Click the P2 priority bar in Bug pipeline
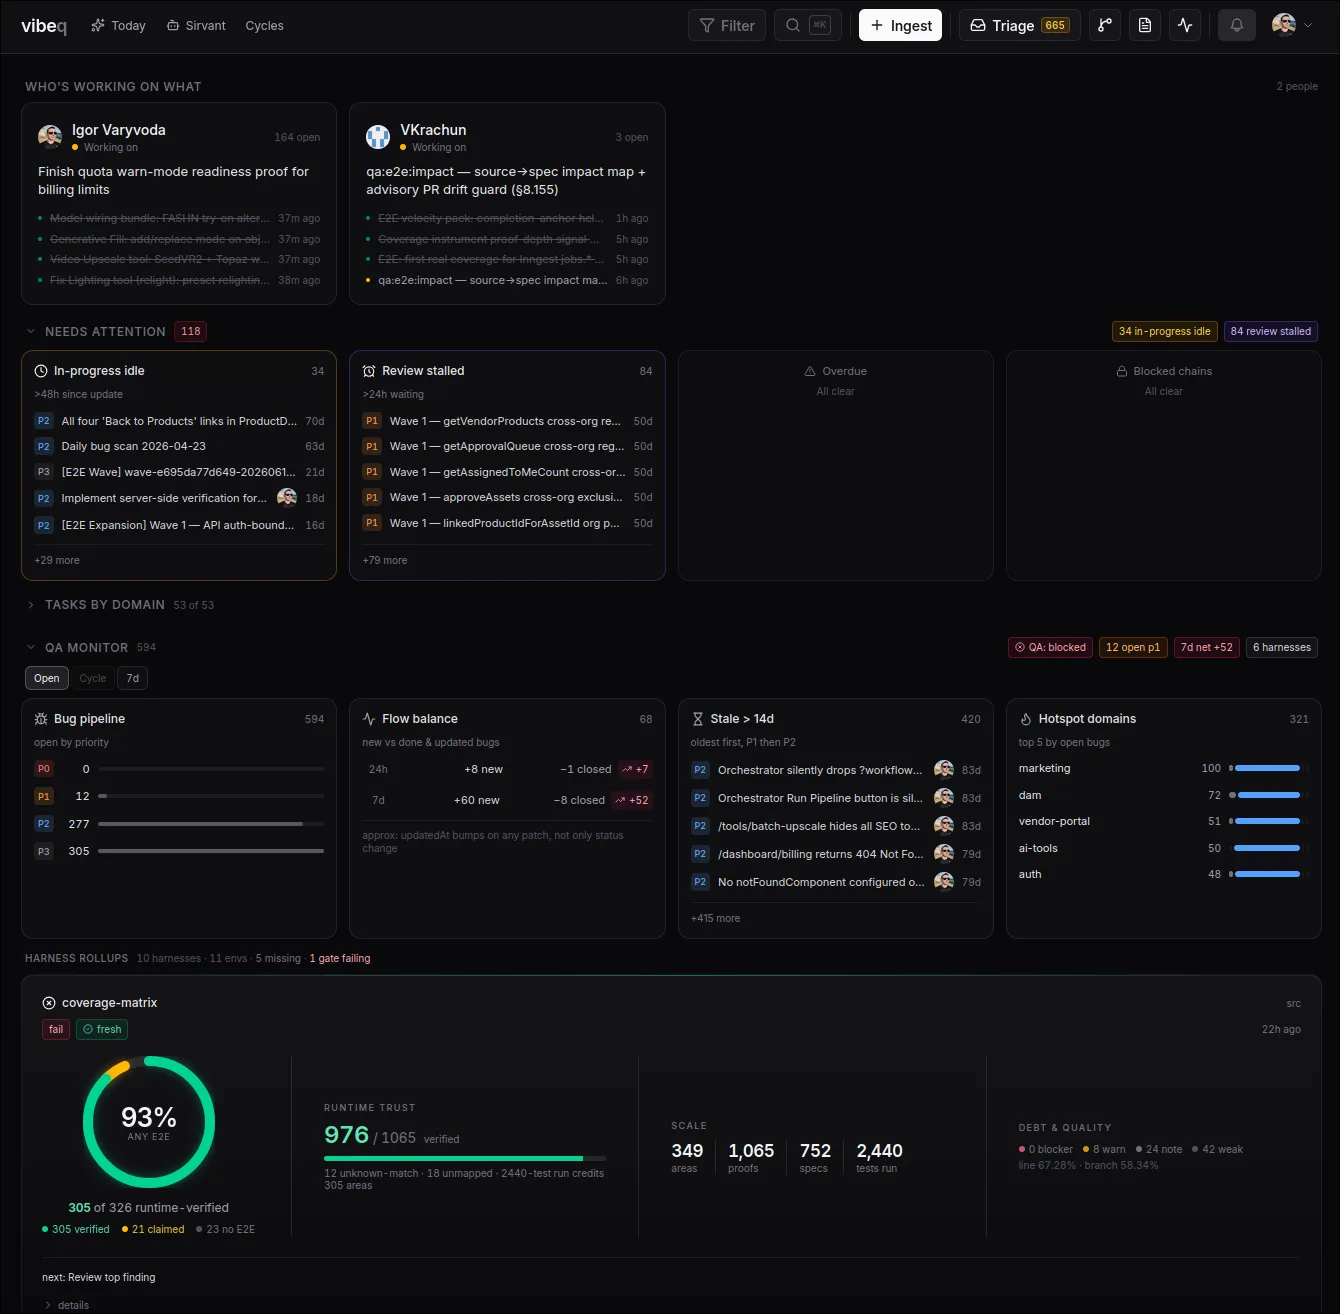 pyautogui.click(x=211, y=824)
